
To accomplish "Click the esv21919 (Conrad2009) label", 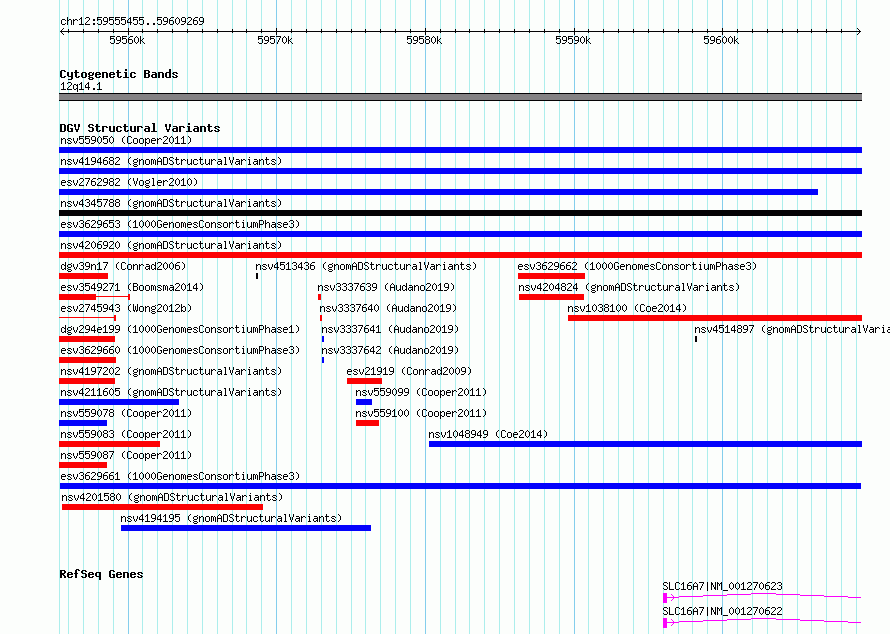I will coord(409,371).
